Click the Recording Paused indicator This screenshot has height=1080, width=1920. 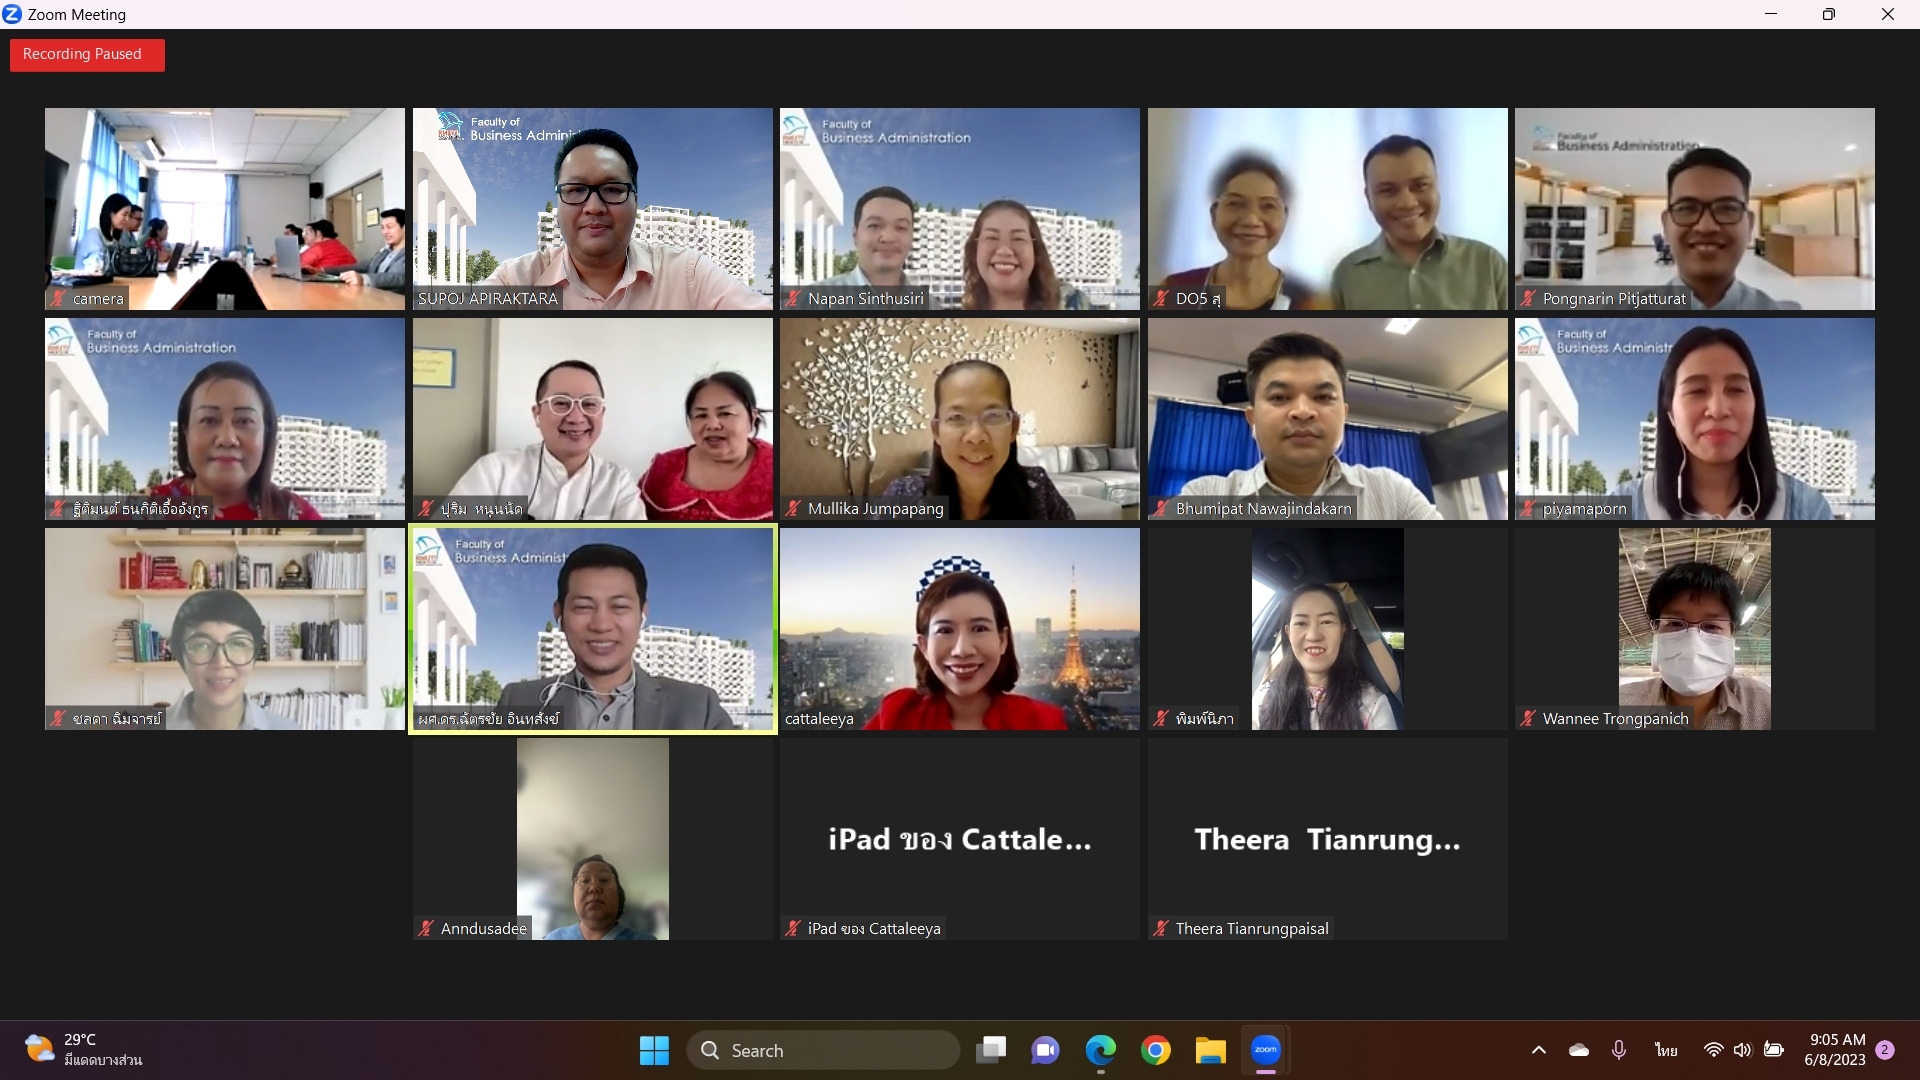87,55
